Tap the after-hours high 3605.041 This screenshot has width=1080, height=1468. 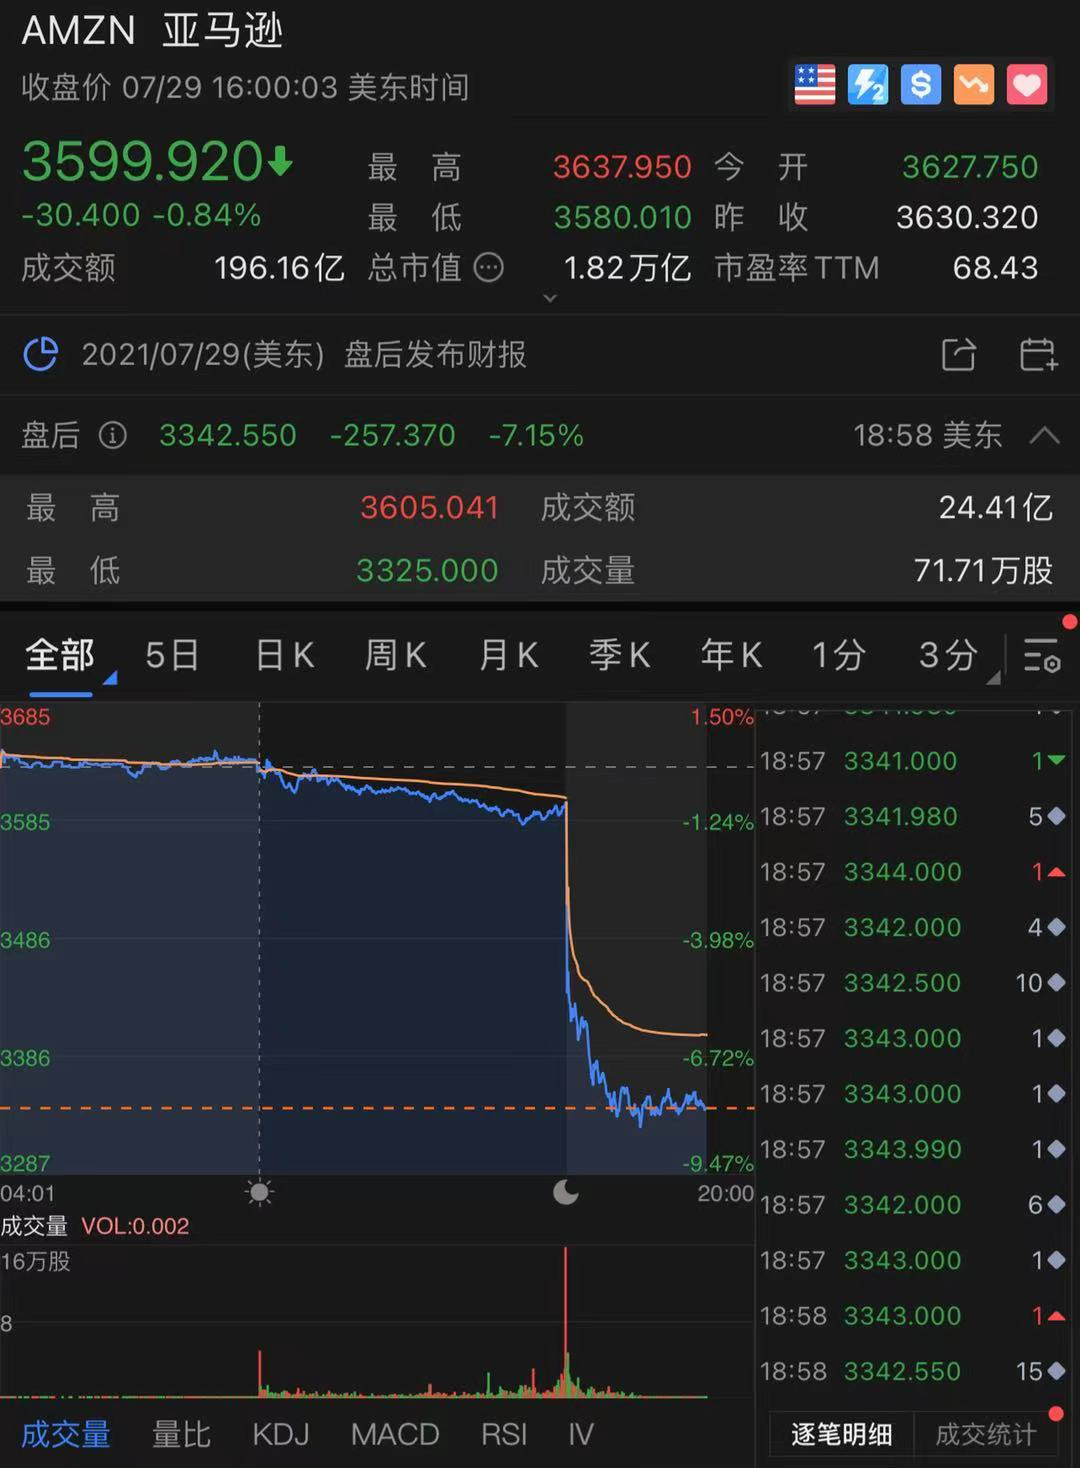pyautogui.click(x=429, y=507)
